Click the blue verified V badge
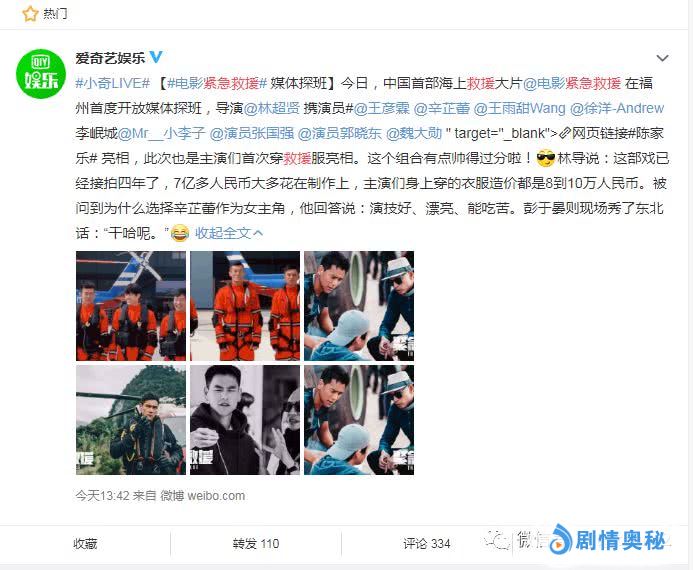Image resolution: width=693 pixels, height=570 pixels. coord(156,57)
